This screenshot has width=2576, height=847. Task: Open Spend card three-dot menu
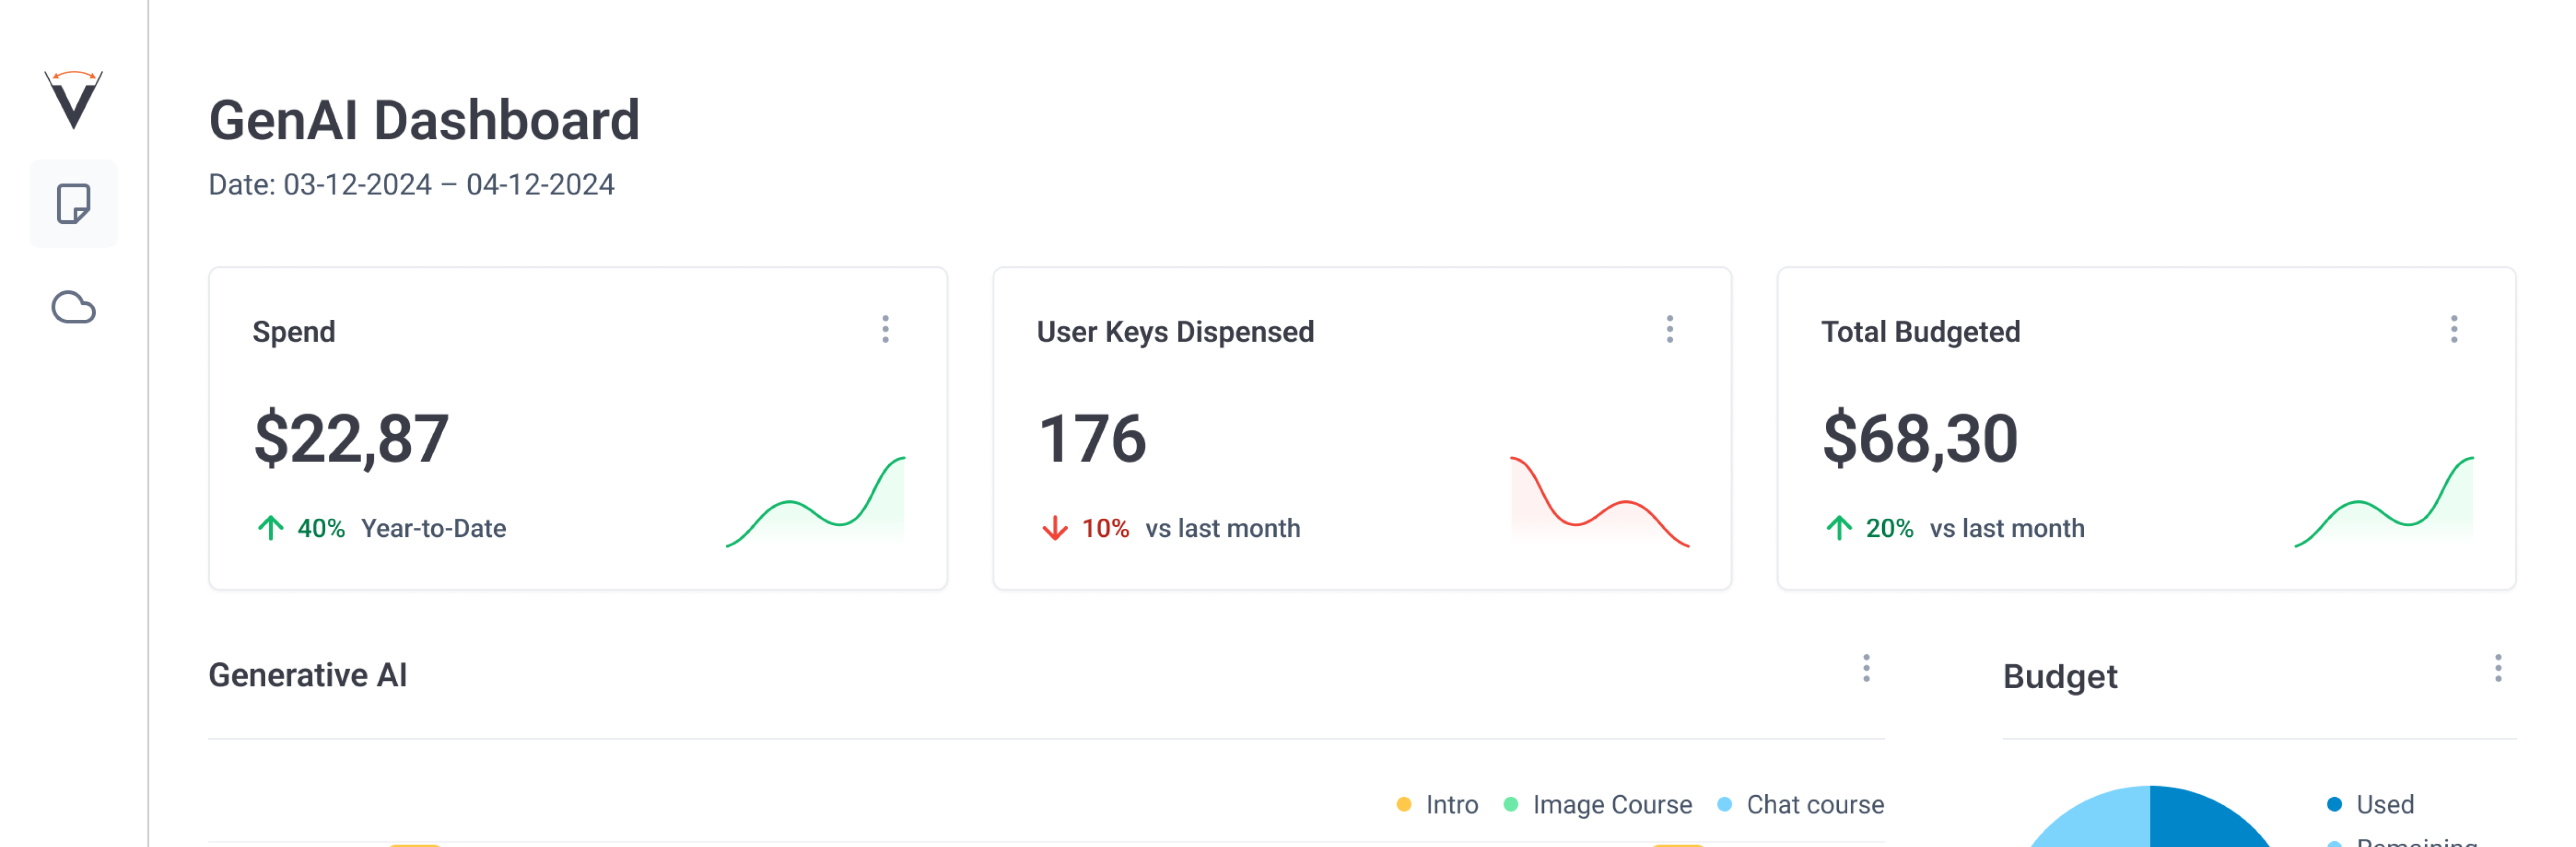(x=885, y=329)
